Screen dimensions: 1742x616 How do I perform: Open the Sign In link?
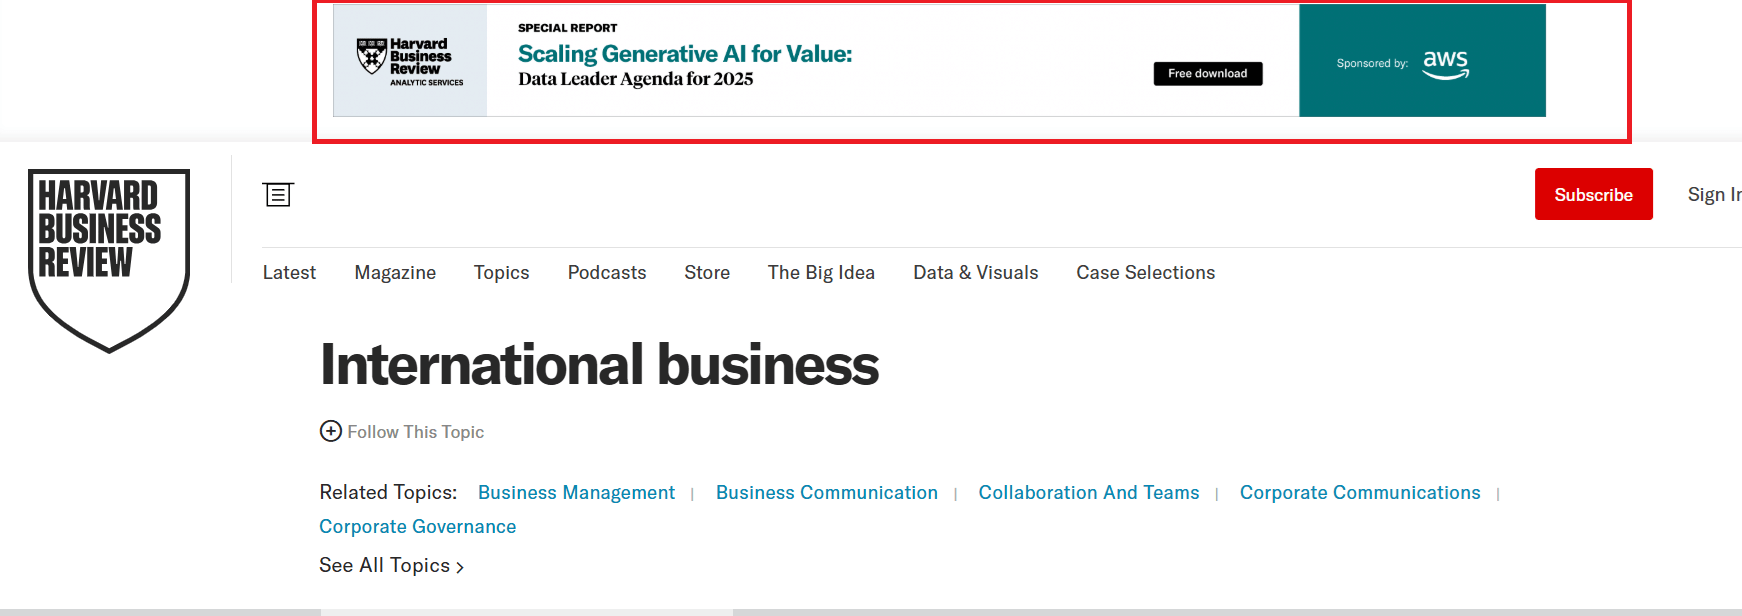[x=1714, y=195]
